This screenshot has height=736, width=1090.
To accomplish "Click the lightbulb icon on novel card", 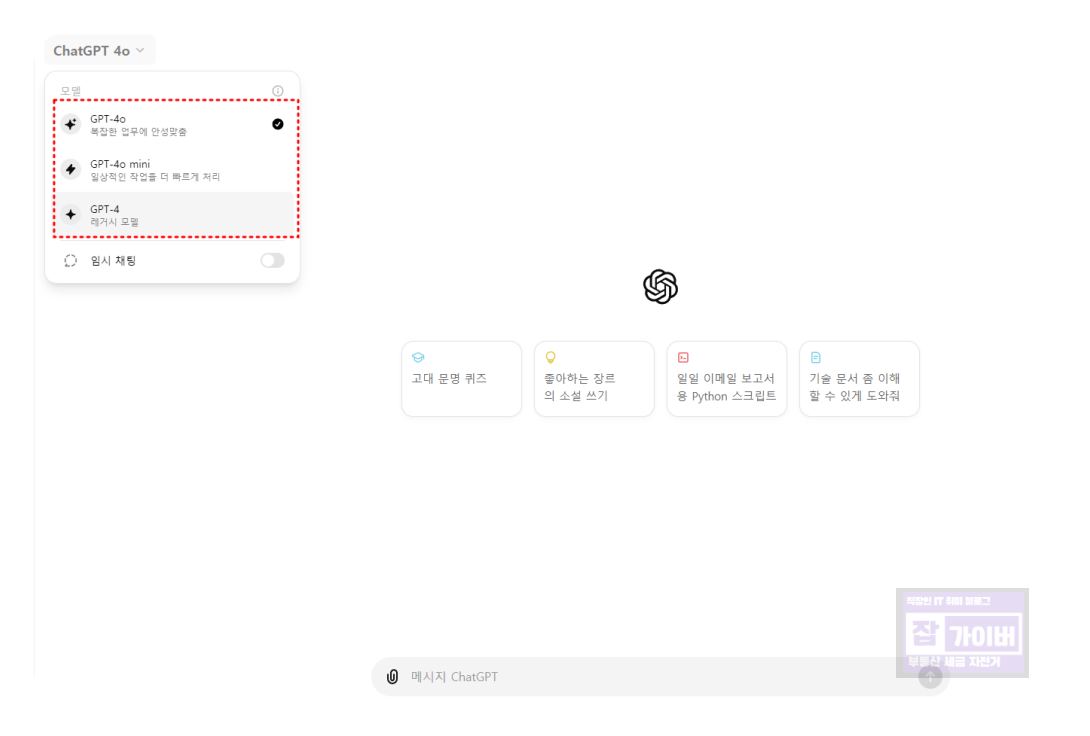I will click(551, 357).
